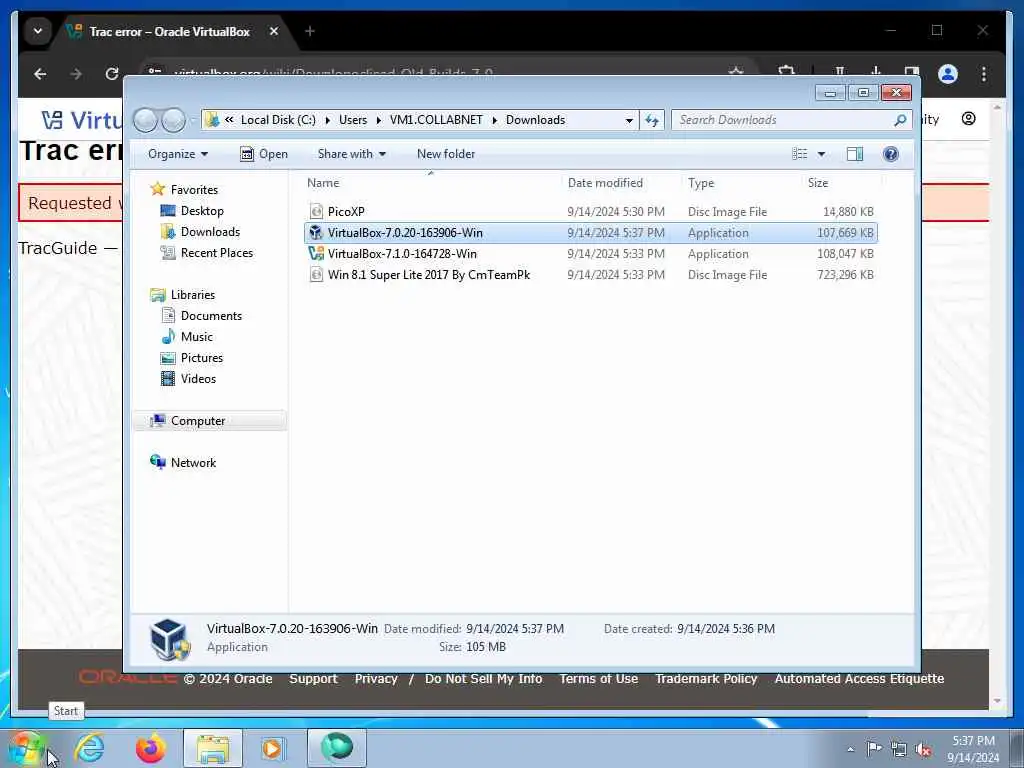Click the VirtualBox-7.0.20-163906-Win application icon
The height and width of the screenshot is (768, 1024).
(x=316, y=232)
